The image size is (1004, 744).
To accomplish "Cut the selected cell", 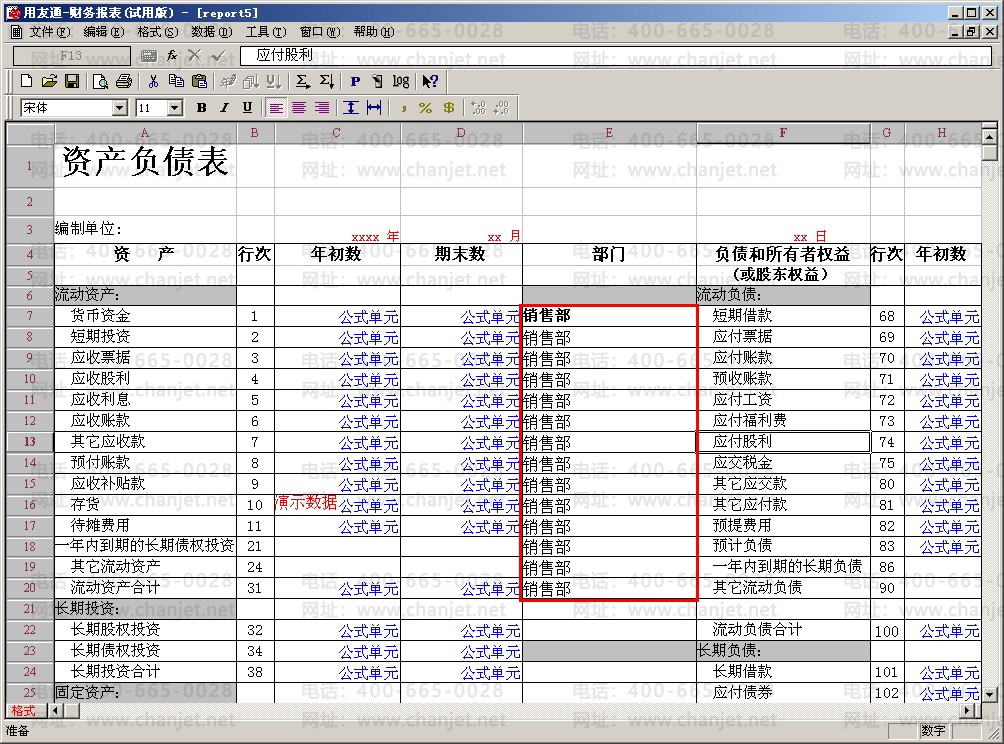I will [153, 81].
